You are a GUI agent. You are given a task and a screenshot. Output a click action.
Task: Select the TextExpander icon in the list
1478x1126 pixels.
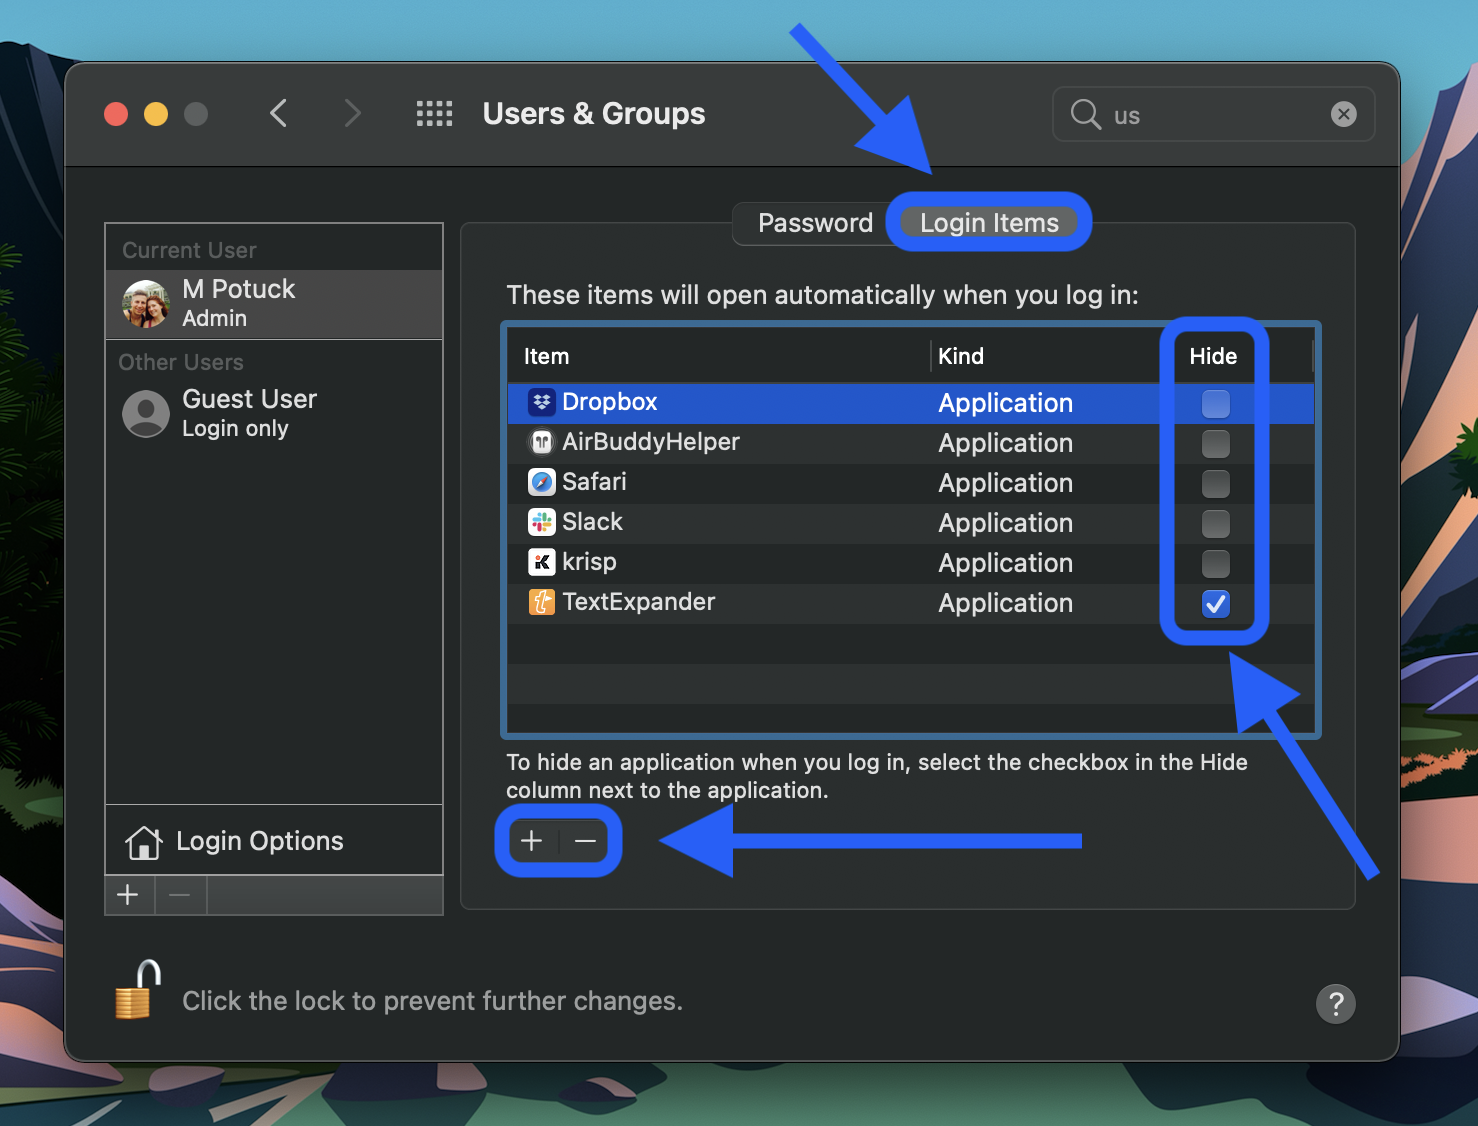coord(541,602)
